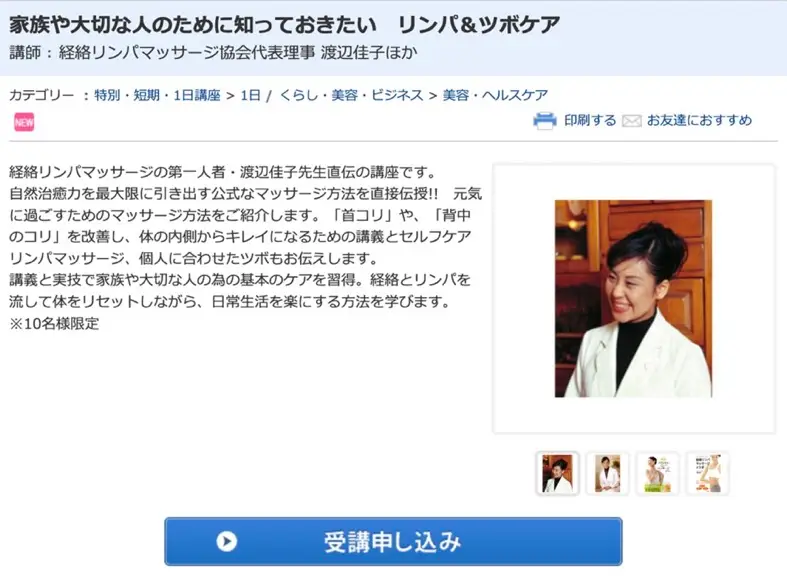Open the 1日 category link
The height and width of the screenshot is (585, 787).
click(x=250, y=95)
